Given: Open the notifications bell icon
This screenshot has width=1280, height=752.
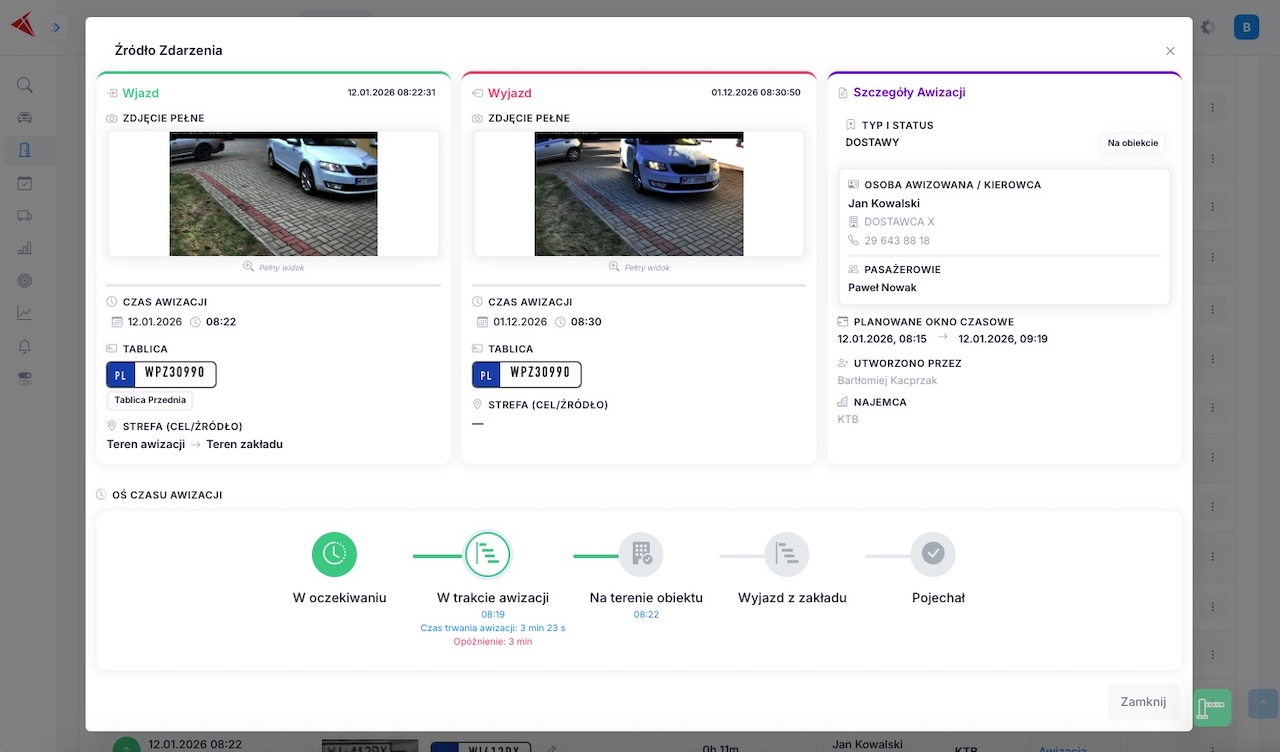Looking at the screenshot, I should coord(25,346).
